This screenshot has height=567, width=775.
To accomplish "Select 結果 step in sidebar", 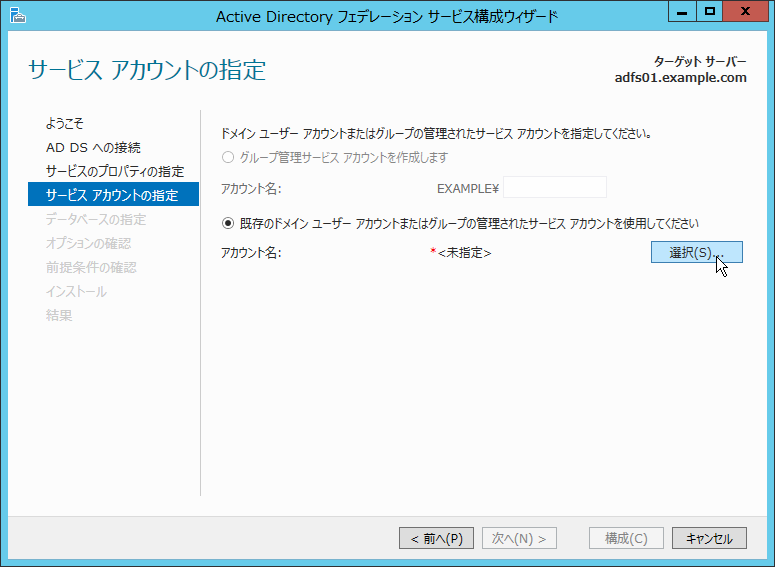I will tap(59, 315).
